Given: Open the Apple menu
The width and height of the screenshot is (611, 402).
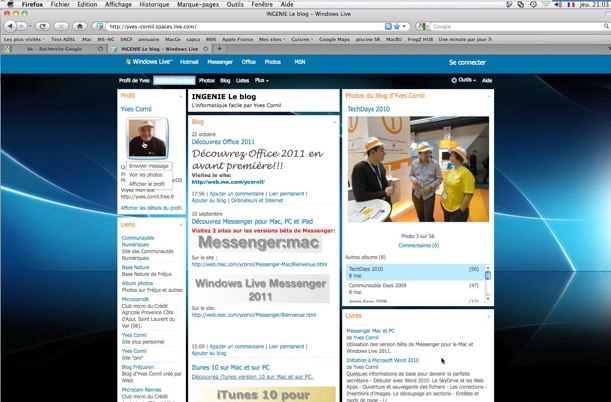Looking at the screenshot, I should coord(10,4).
